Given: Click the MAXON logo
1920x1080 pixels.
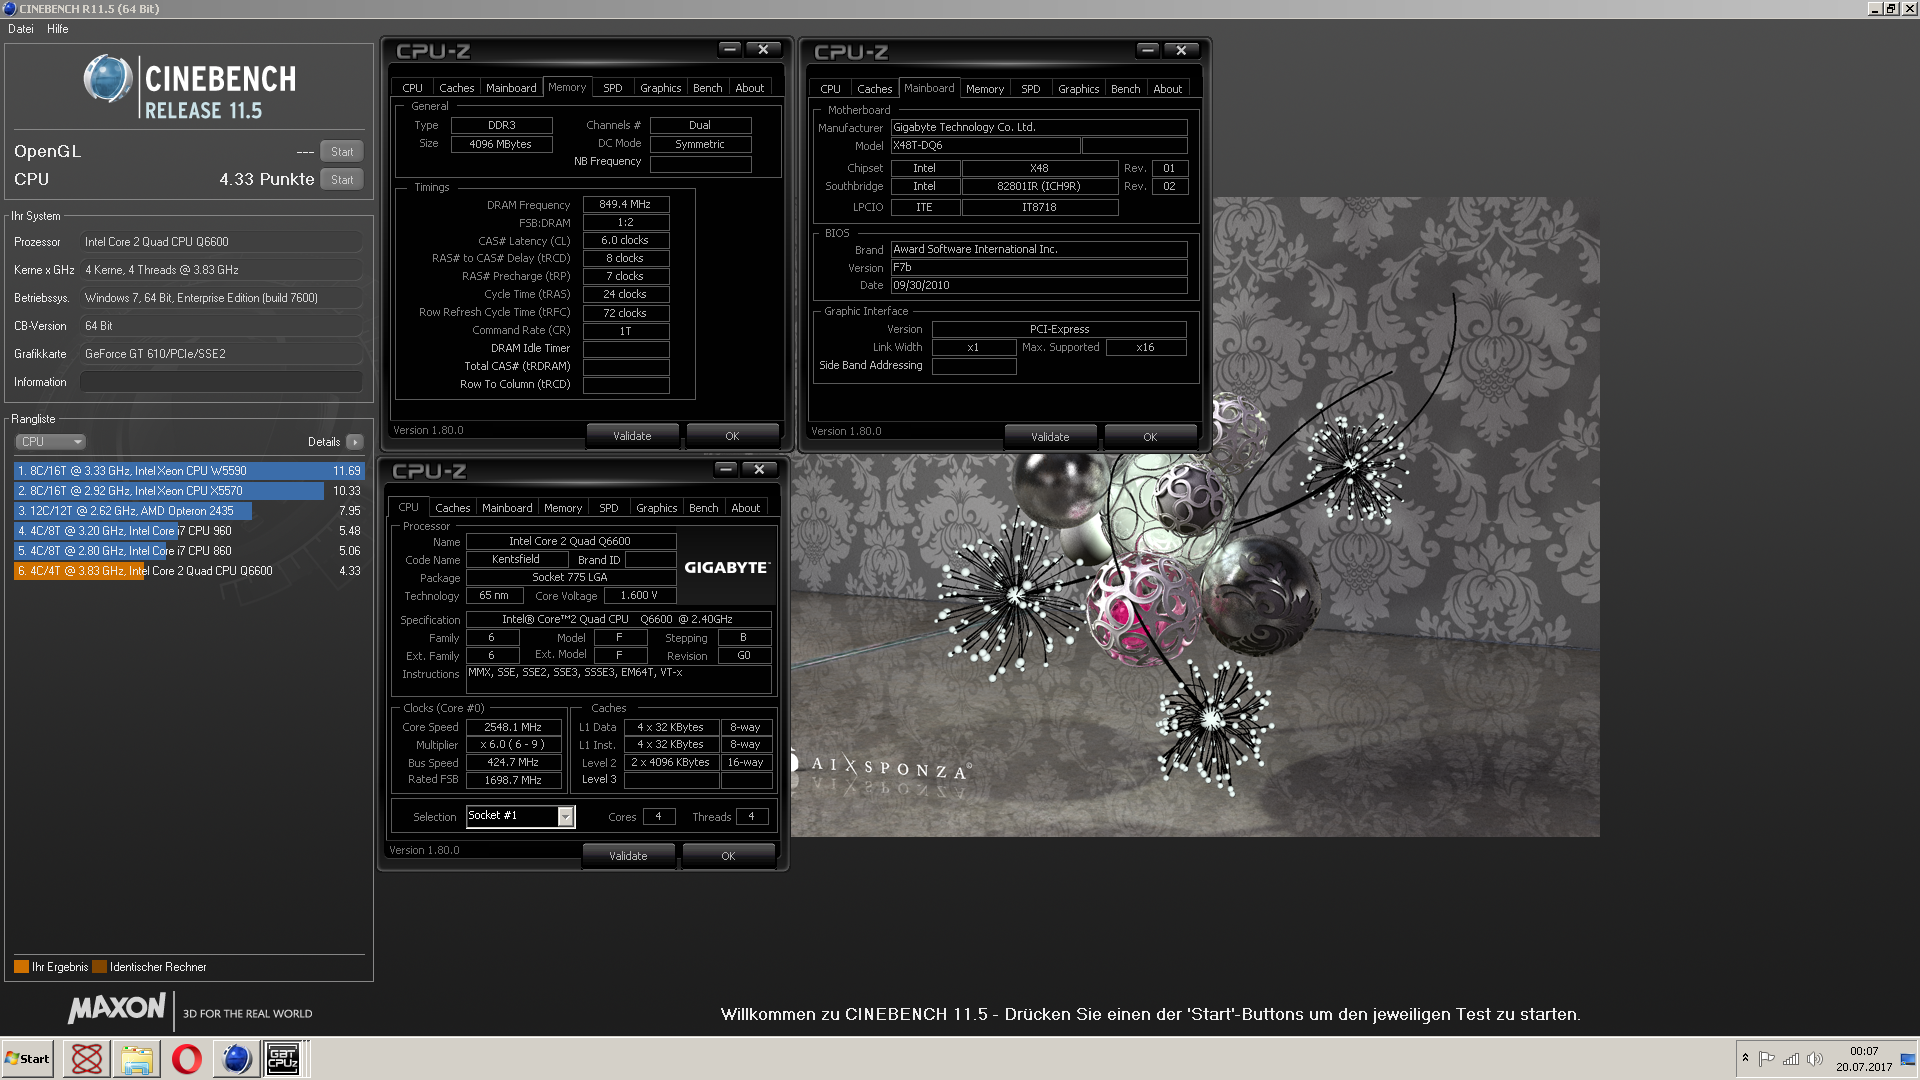Looking at the screenshot, I should [117, 1008].
